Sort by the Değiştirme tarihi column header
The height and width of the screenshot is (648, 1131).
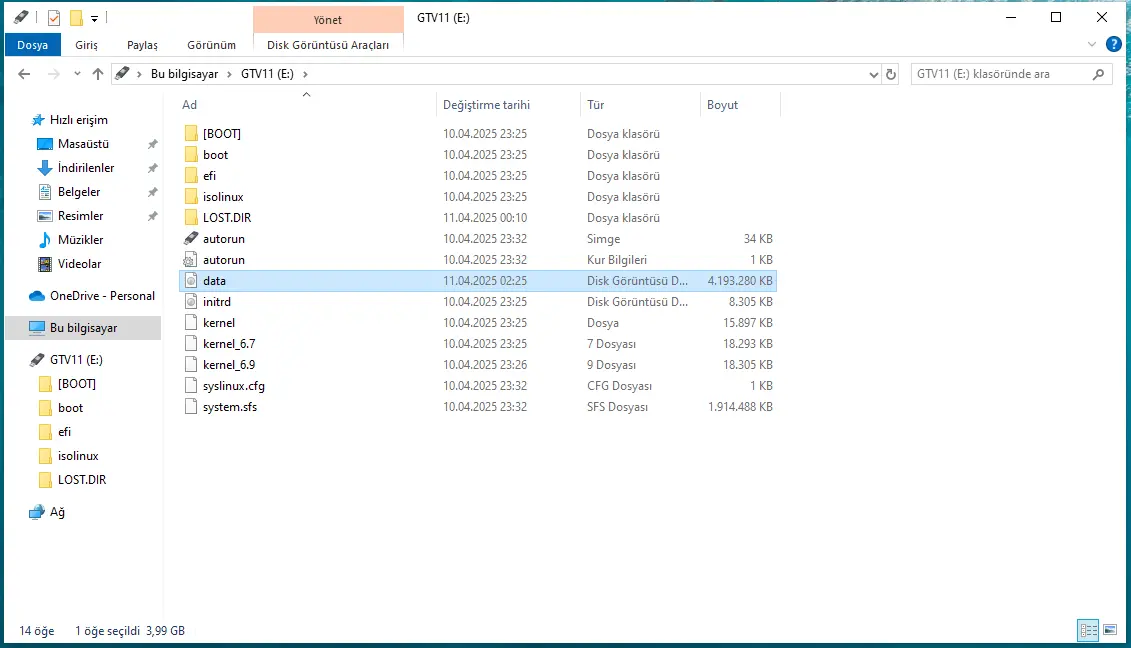pyautogui.click(x=486, y=105)
